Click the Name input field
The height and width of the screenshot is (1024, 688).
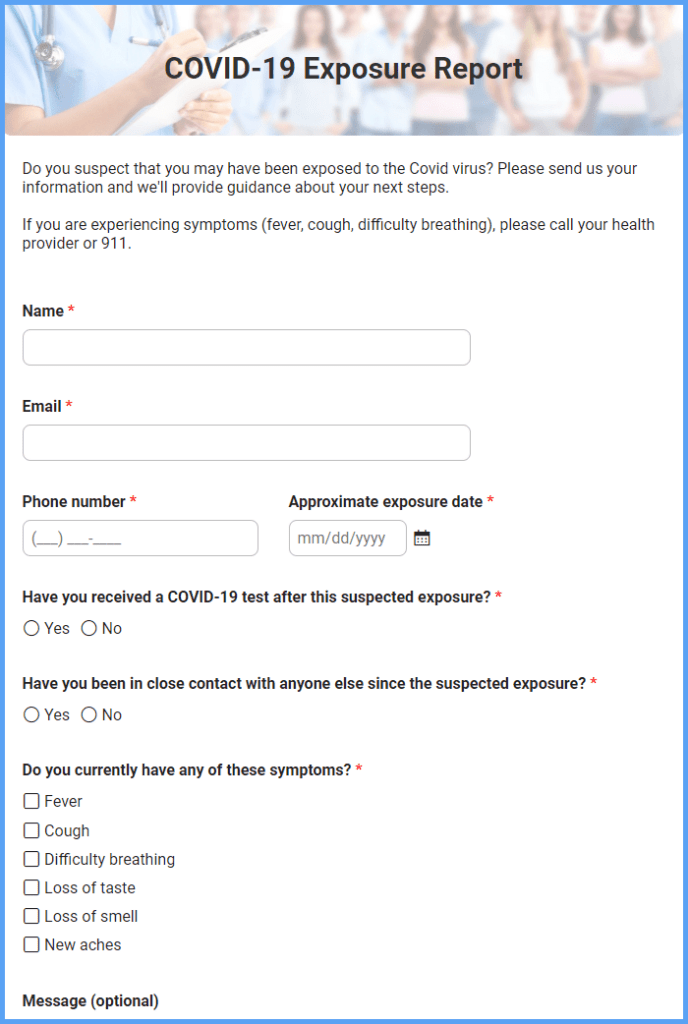[246, 347]
